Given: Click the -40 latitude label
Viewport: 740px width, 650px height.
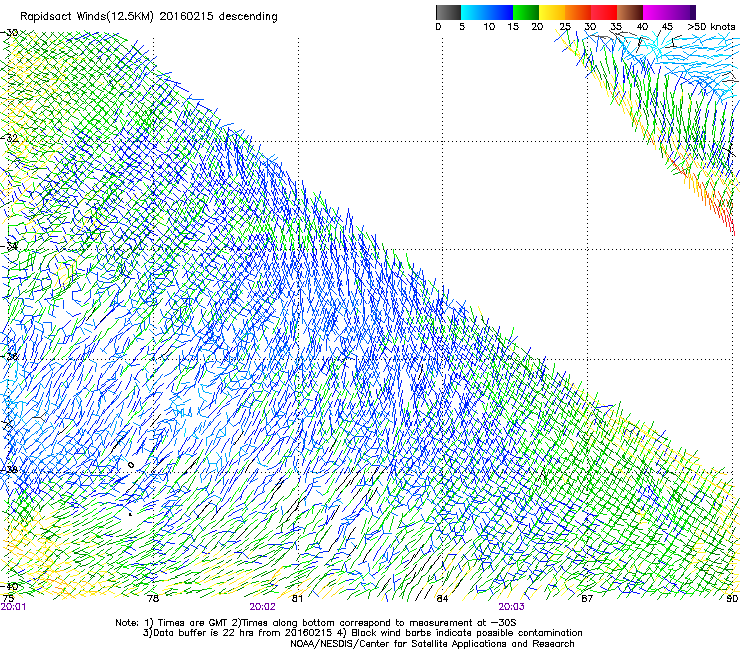Looking at the screenshot, I should click(9, 586).
